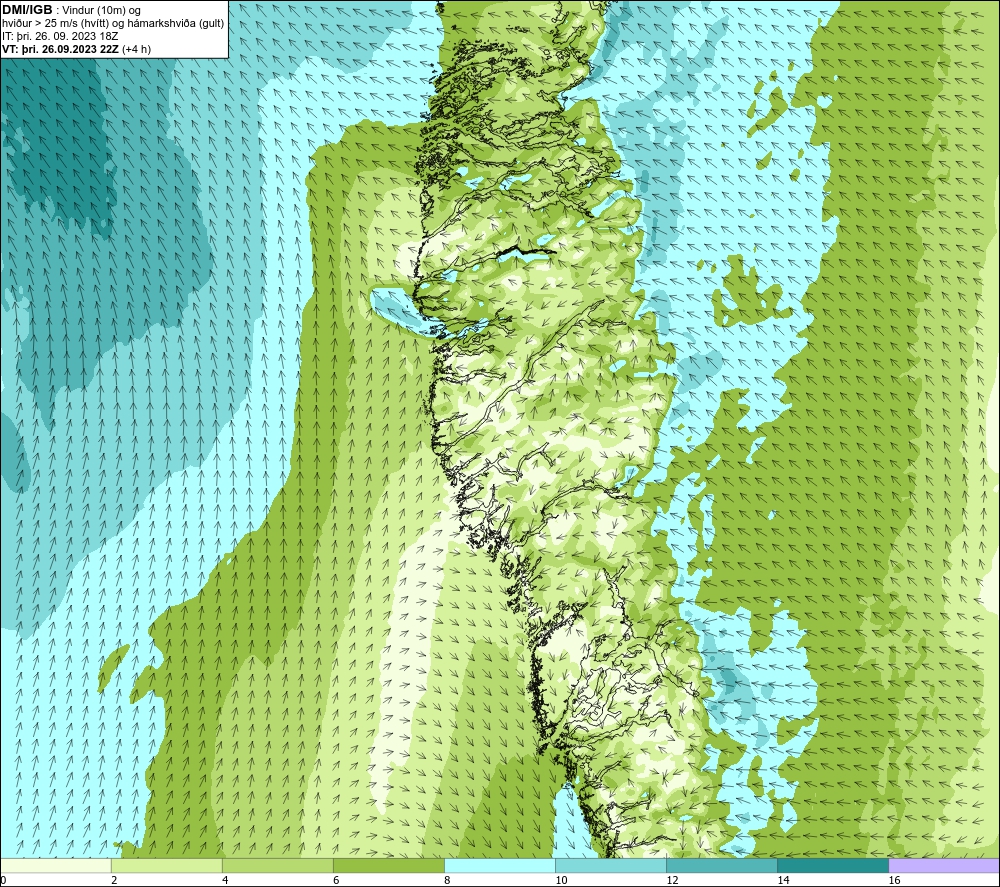
Task: Click the scale label '8'
Action: click(x=447, y=880)
